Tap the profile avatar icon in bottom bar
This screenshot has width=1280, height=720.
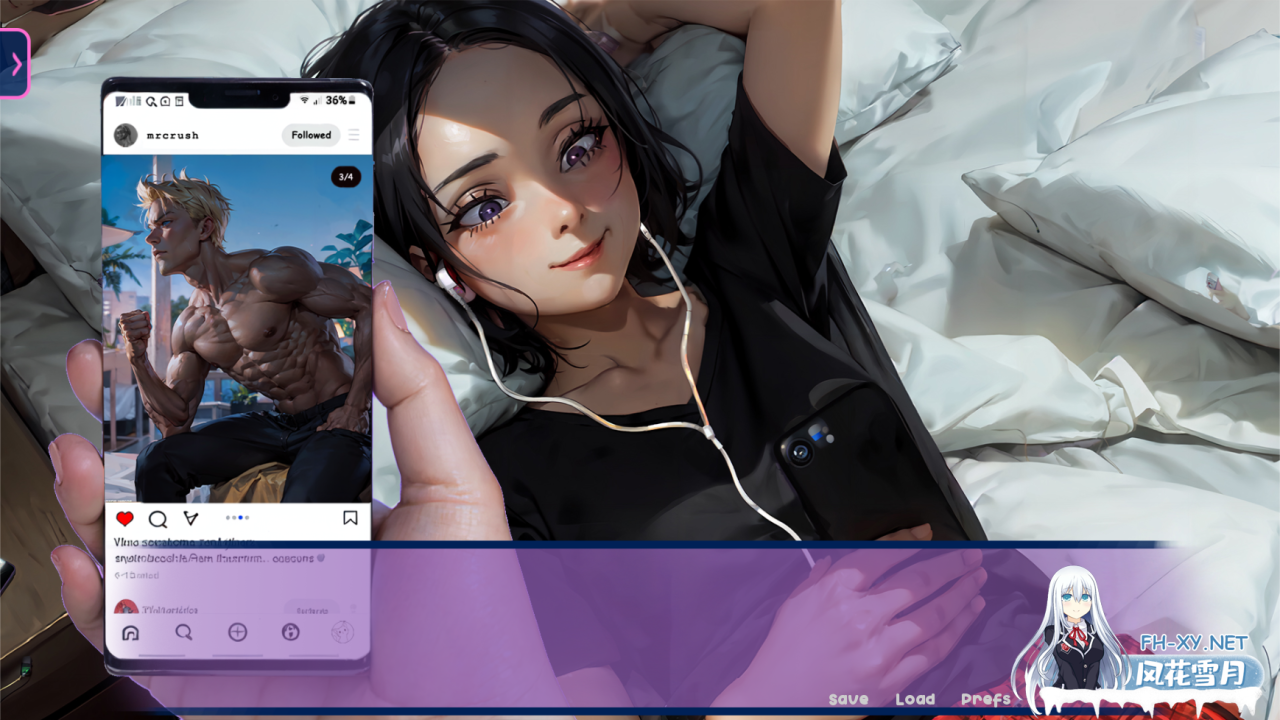(x=343, y=632)
